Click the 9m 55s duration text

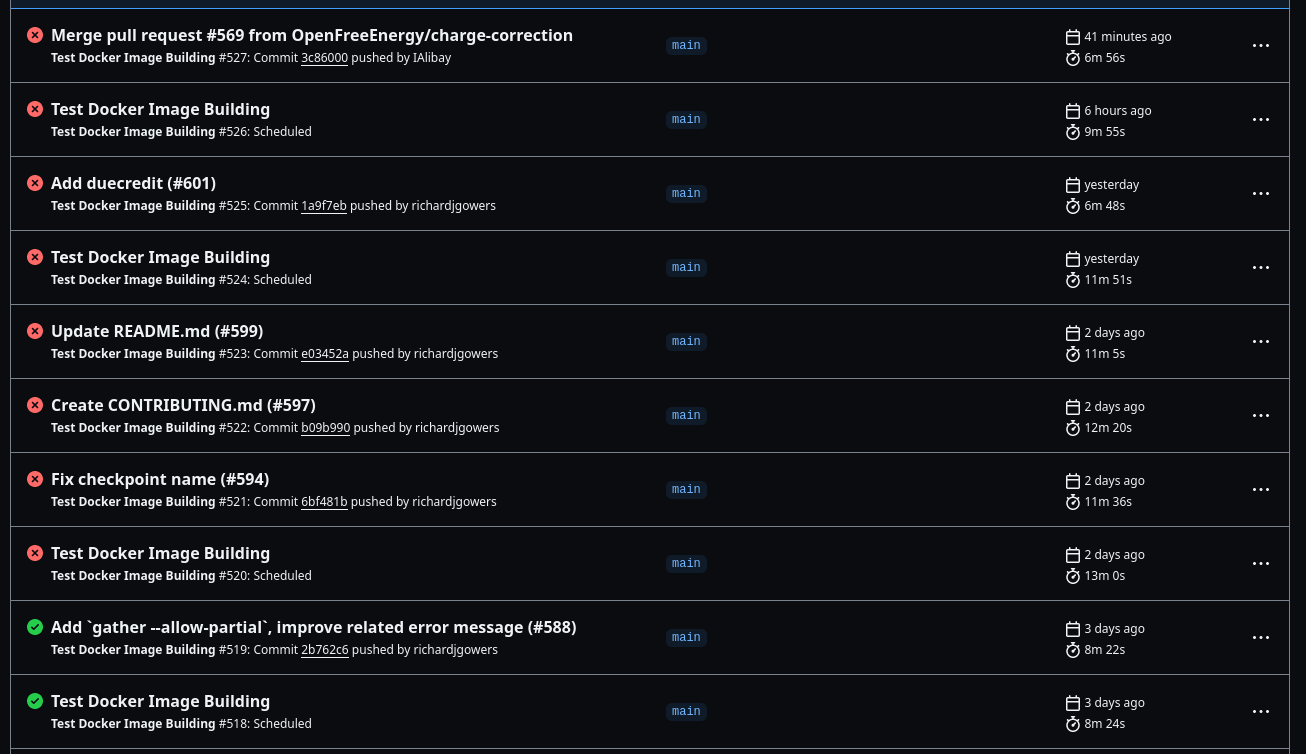(1105, 132)
